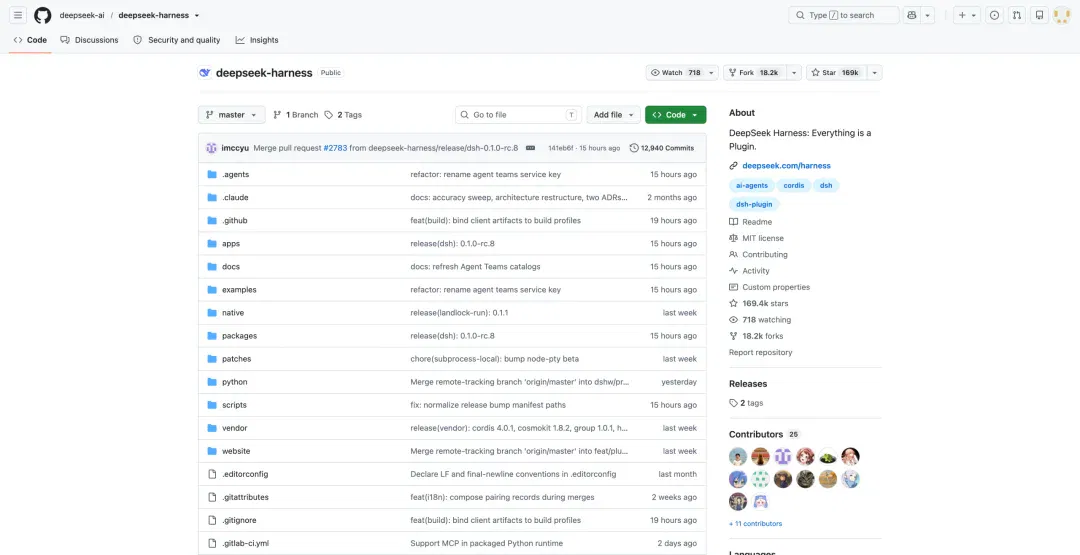View the MIT license link
This screenshot has height=555, width=1080.
pyautogui.click(x=756, y=238)
